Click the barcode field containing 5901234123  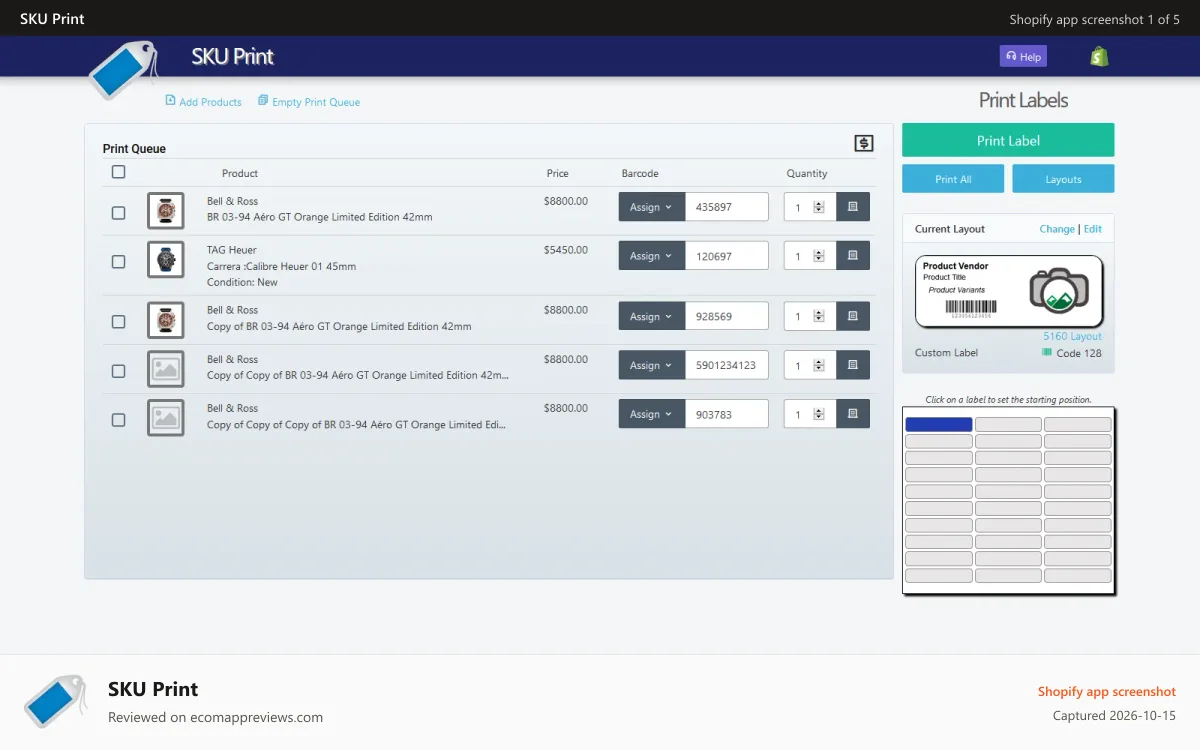coord(727,365)
